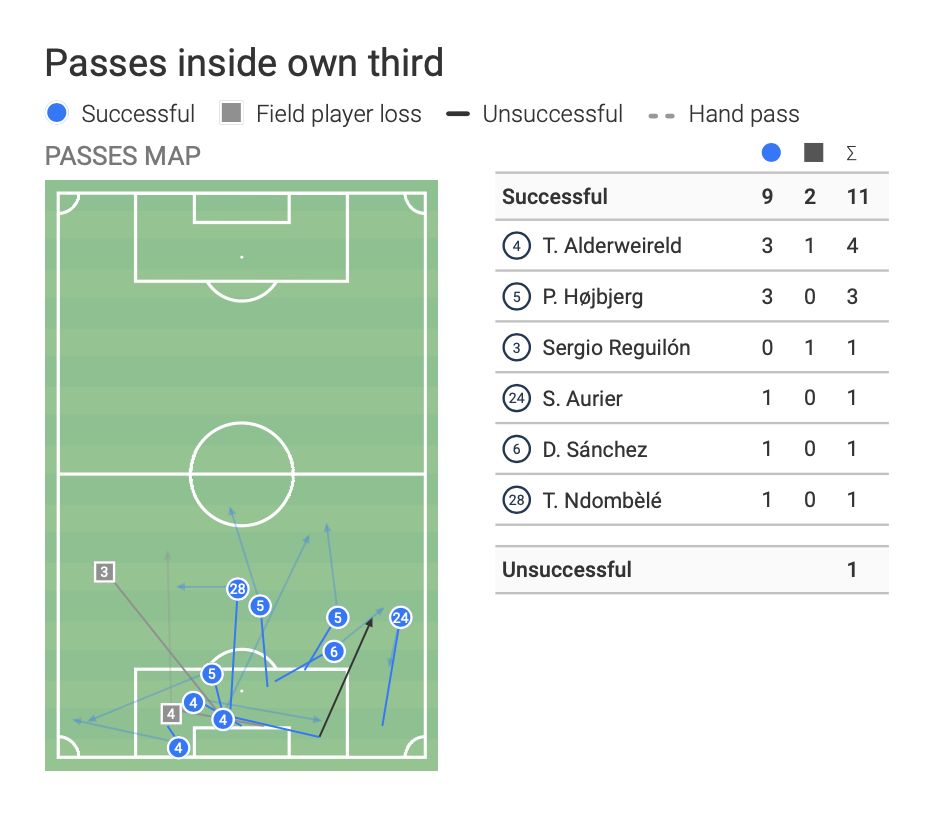Click the blue Successful legend dot
Viewport: 948px width, 822px height.
[x=57, y=114]
